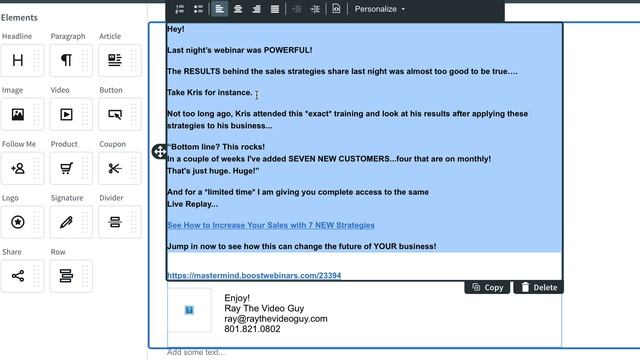Click the 'Ray The Video Guy' signature name
This screenshot has width=640, height=360.
point(264,308)
